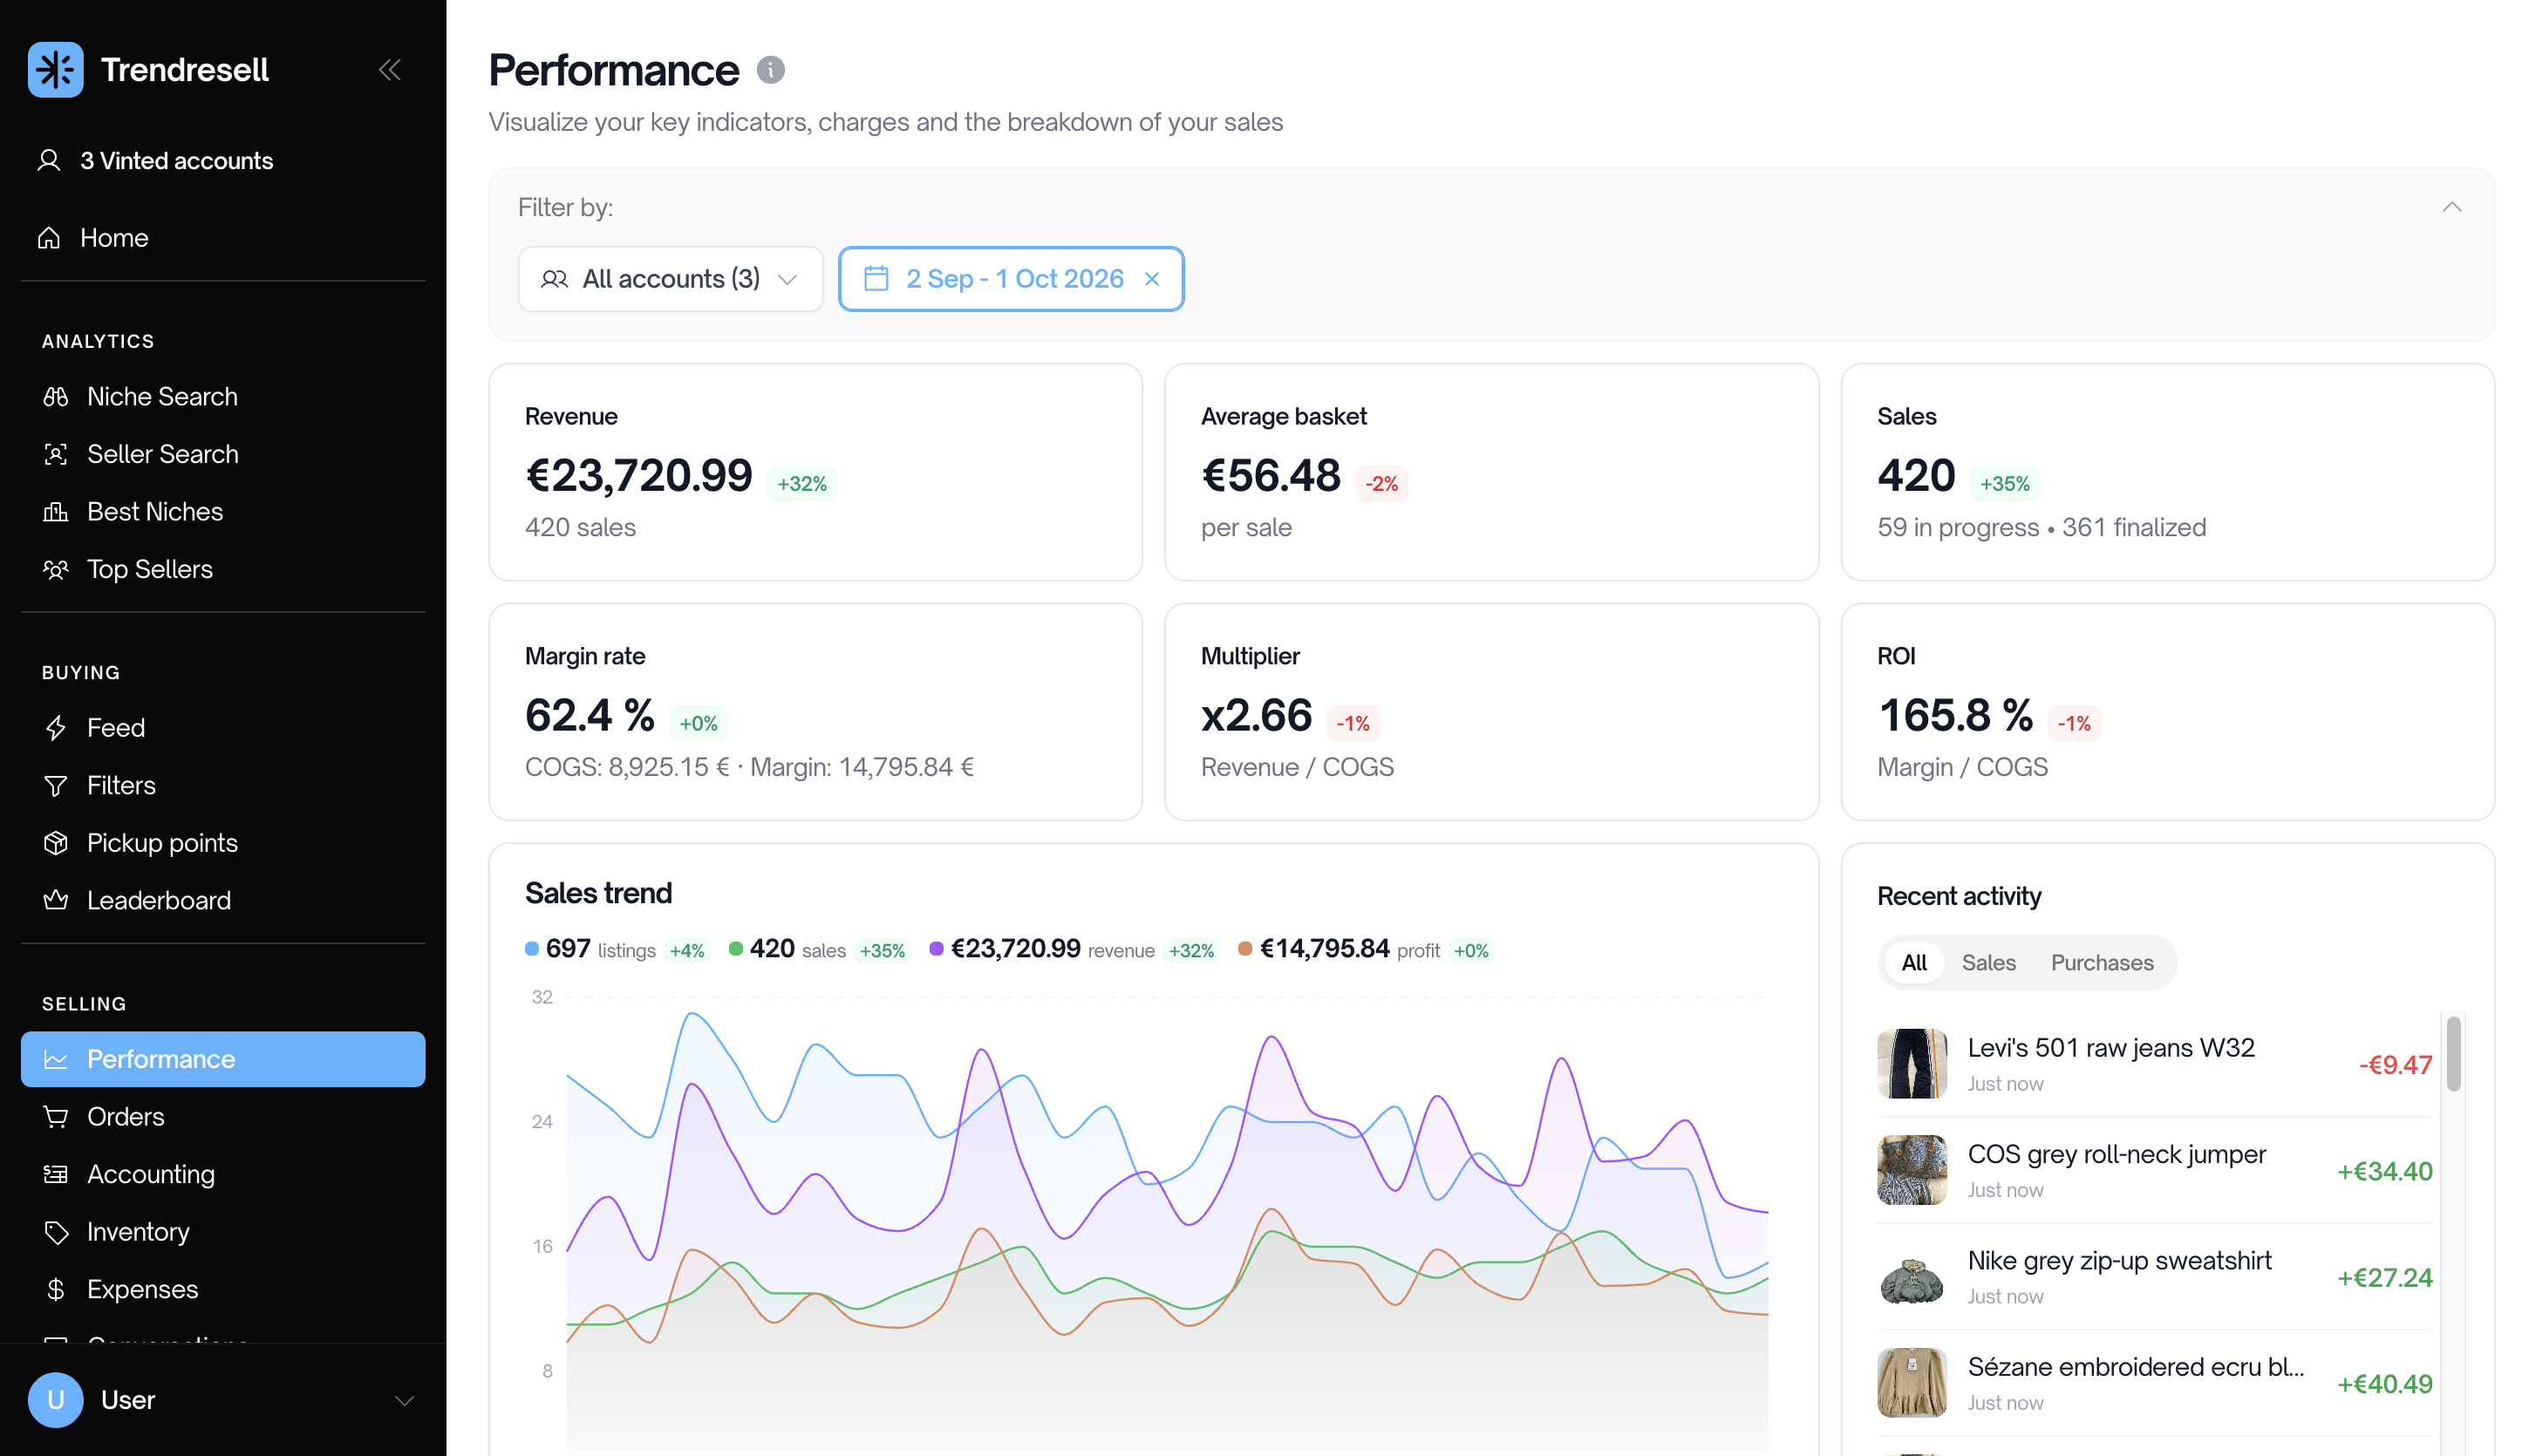Open COS grey roll-neck jumper thumbnail
Viewport: 2536px width, 1456px height.
point(1912,1170)
